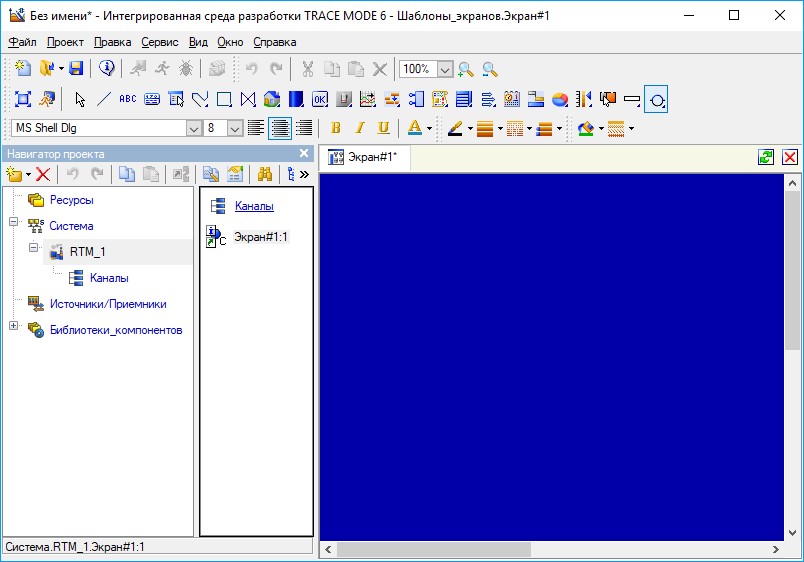Toggle underline text formatting
Image resolution: width=804 pixels, height=562 pixels.
(x=383, y=128)
